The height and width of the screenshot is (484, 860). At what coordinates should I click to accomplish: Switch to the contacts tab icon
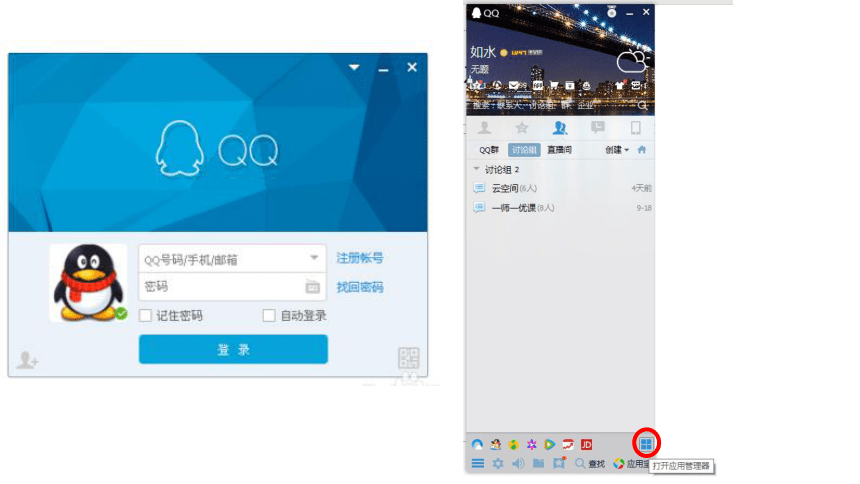484,128
